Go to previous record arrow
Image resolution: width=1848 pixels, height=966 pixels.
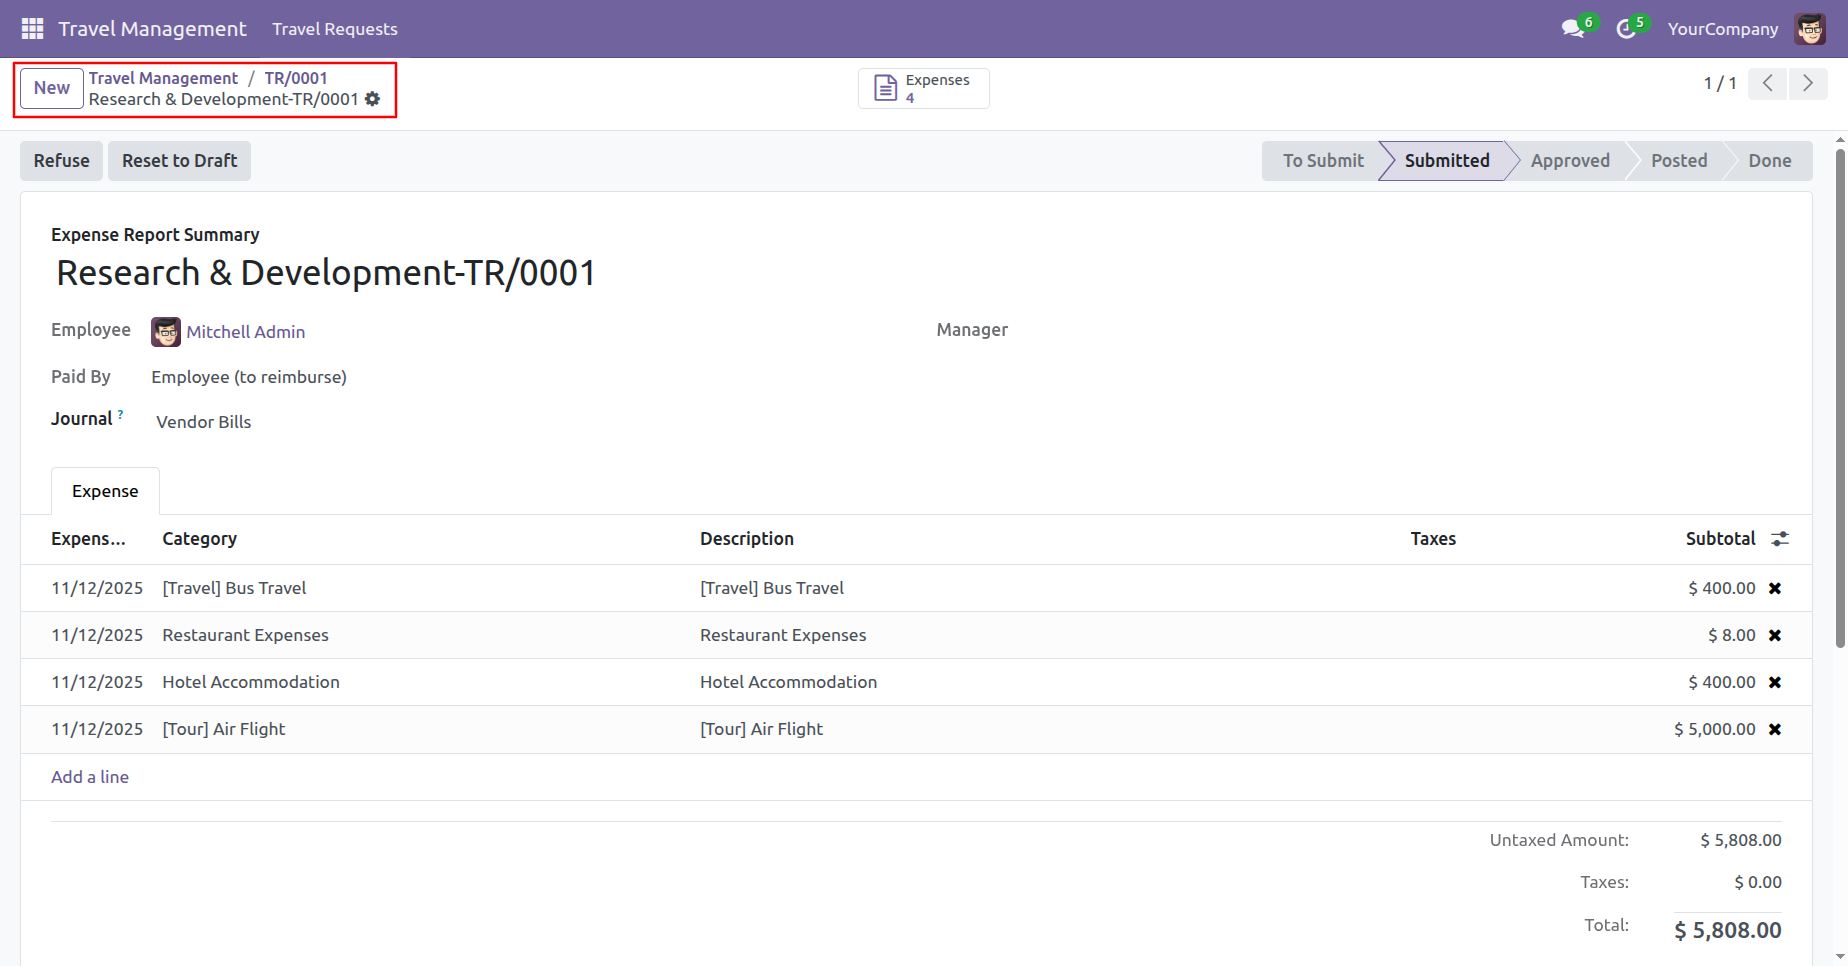(x=1768, y=84)
